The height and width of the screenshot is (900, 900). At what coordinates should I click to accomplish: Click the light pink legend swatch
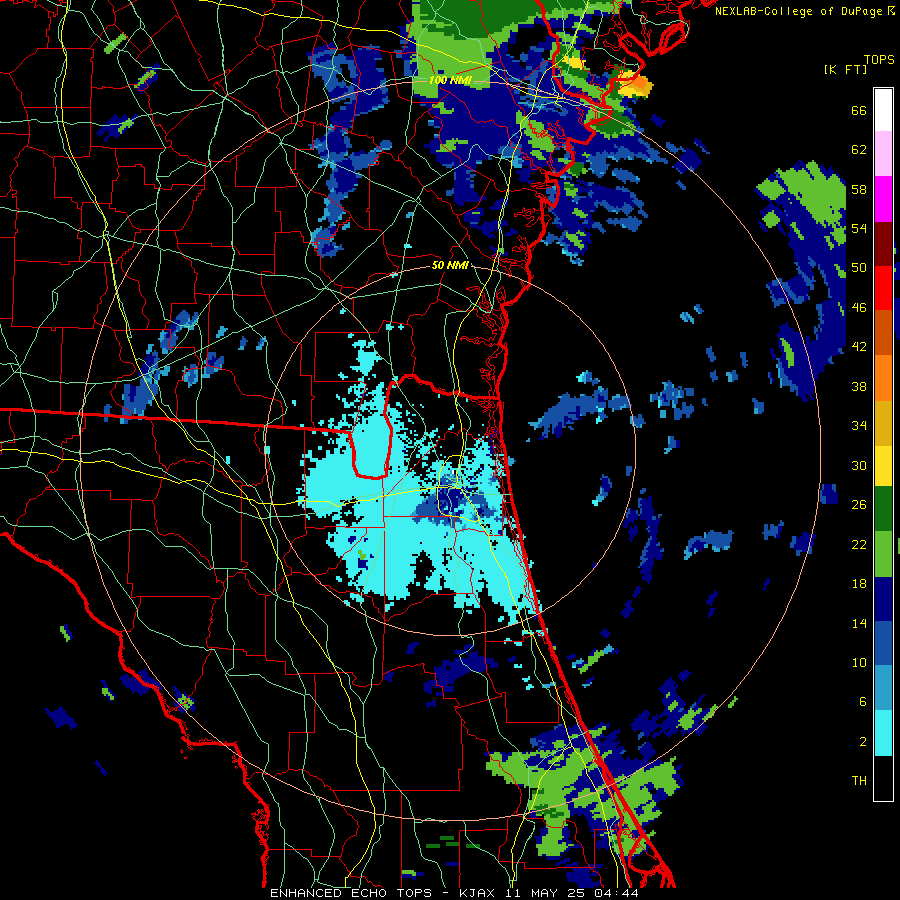(883, 154)
